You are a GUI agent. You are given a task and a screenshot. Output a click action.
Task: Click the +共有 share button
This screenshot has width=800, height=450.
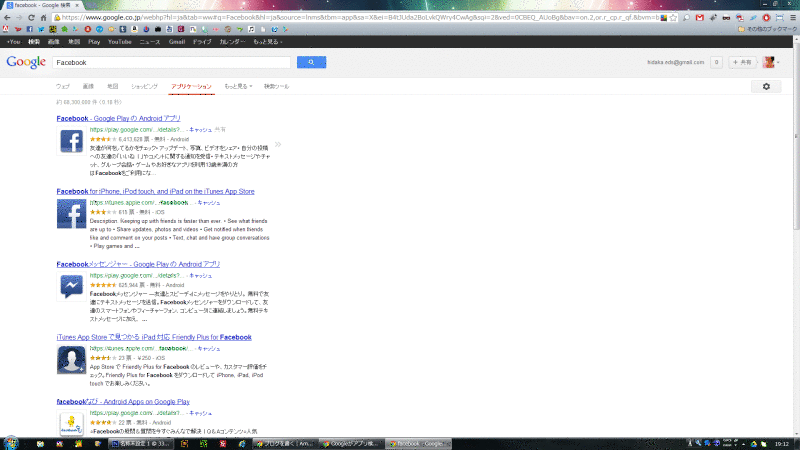coord(742,62)
